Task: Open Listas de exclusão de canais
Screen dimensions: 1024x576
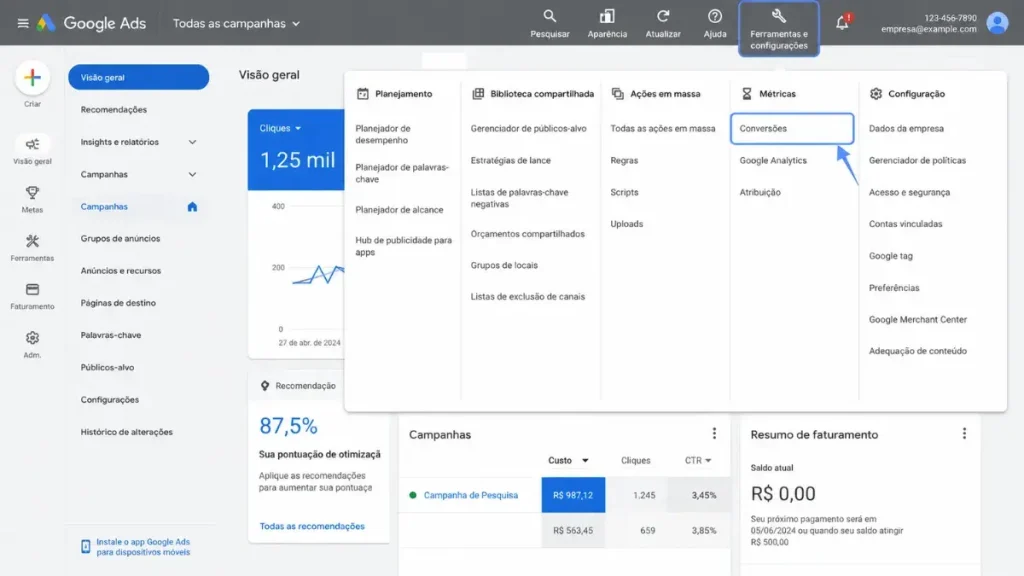Action: (x=527, y=296)
